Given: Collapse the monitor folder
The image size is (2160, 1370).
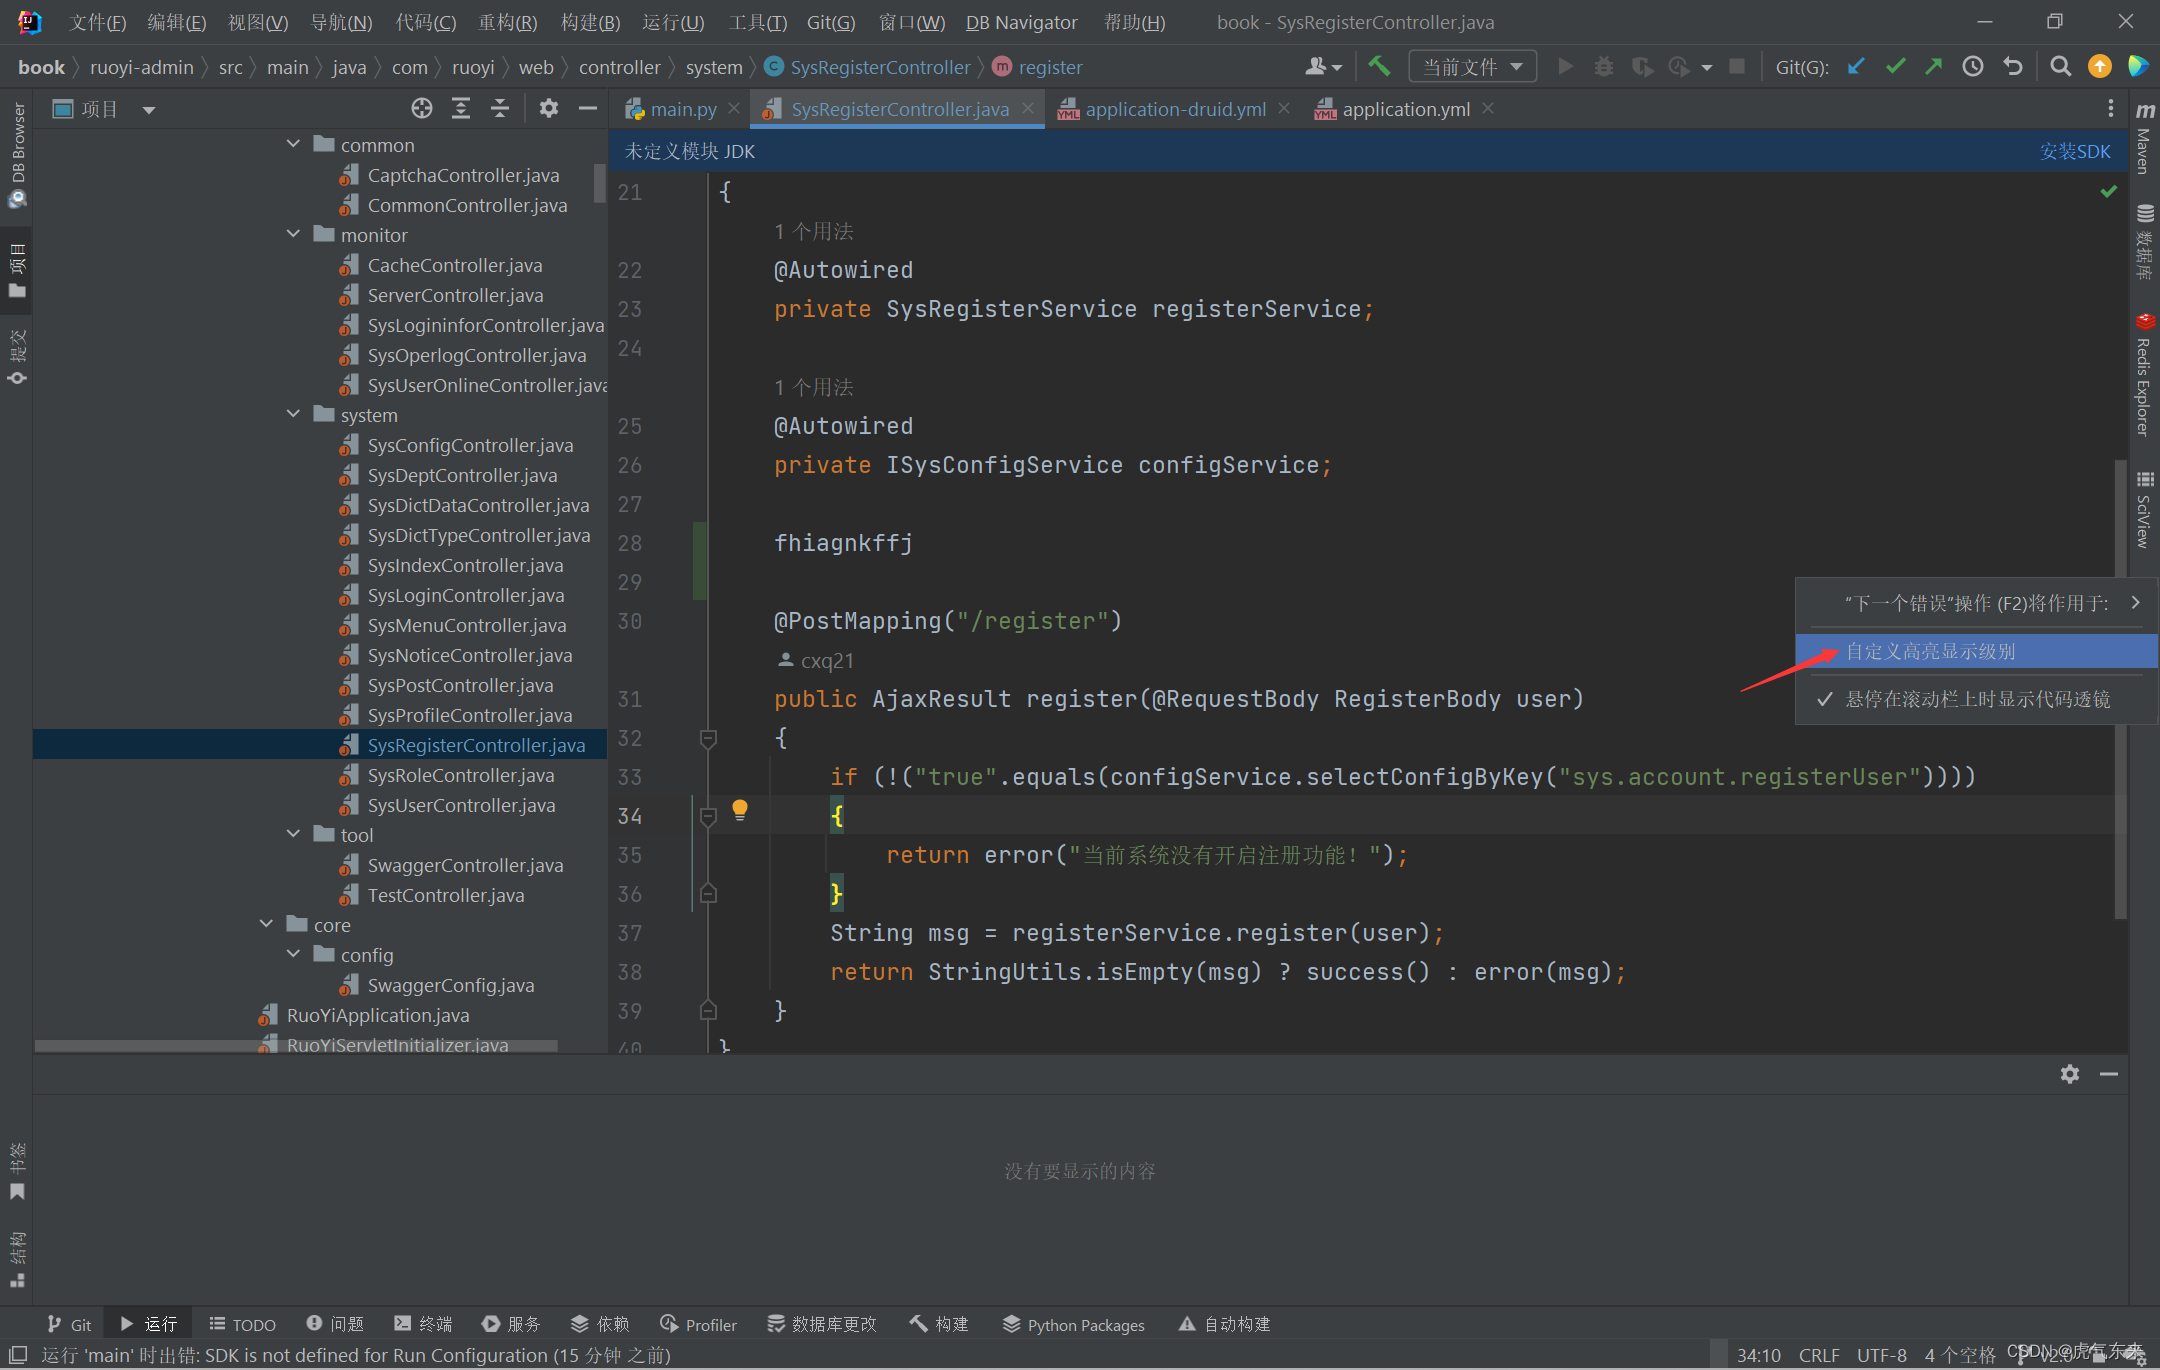Looking at the screenshot, I should (293, 235).
